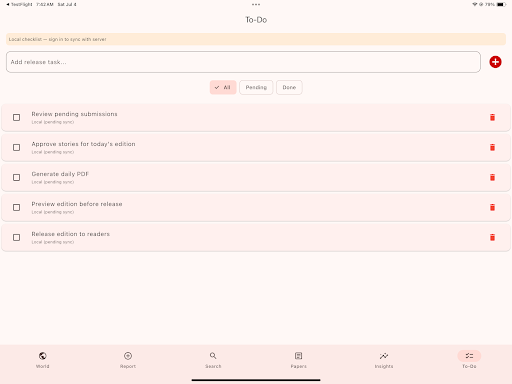This screenshot has height=384, width=512.
Task: Select the To-Do tab in bottom bar
Action: [x=469, y=360]
